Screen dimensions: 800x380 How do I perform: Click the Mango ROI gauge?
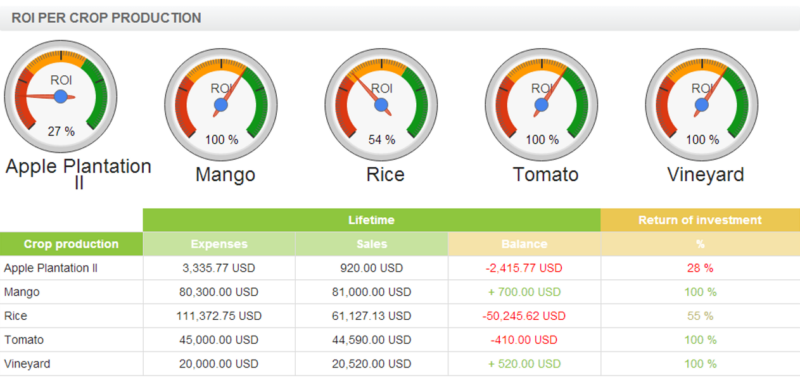[221, 105]
